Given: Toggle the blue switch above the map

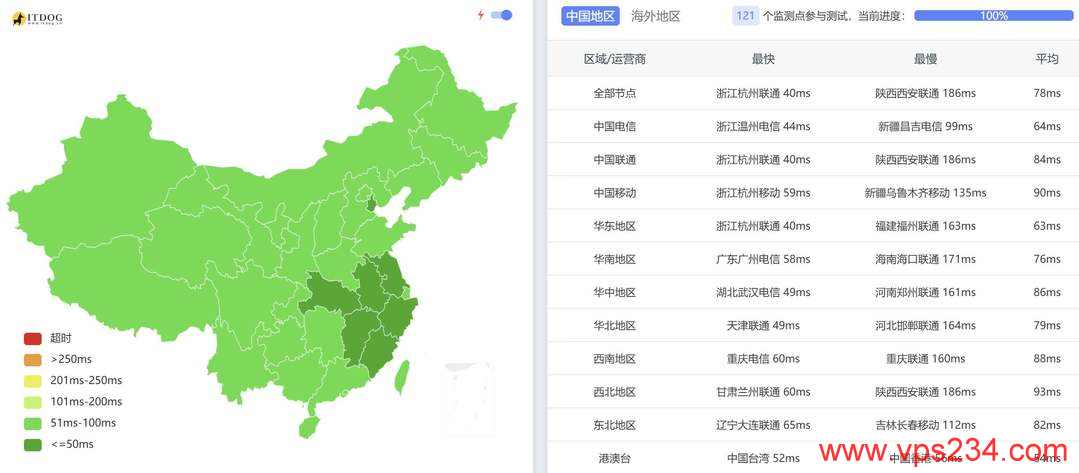Looking at the screenshot, I should (502, 15).
